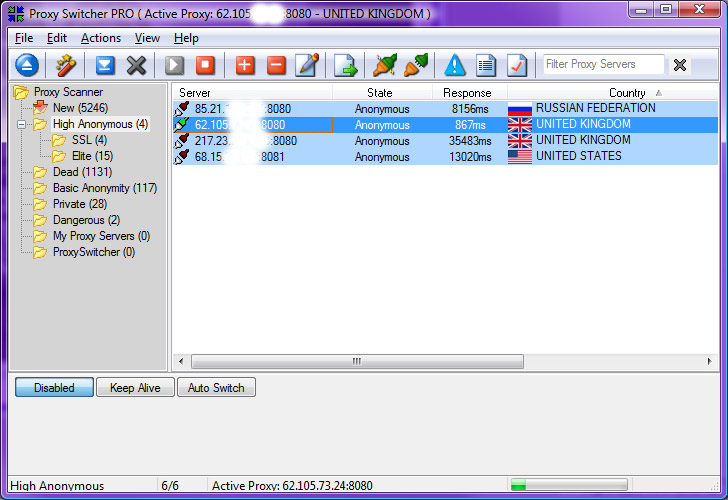Edit proxy with the pencil notepad icon
This screenshot has height=500, width=728.
(307, 65)
